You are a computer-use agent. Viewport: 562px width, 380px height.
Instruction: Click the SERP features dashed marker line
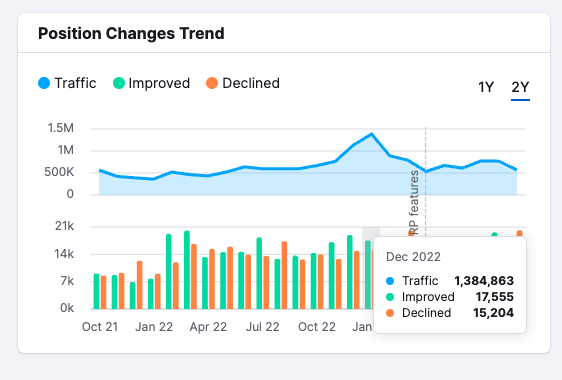[425, 179]
